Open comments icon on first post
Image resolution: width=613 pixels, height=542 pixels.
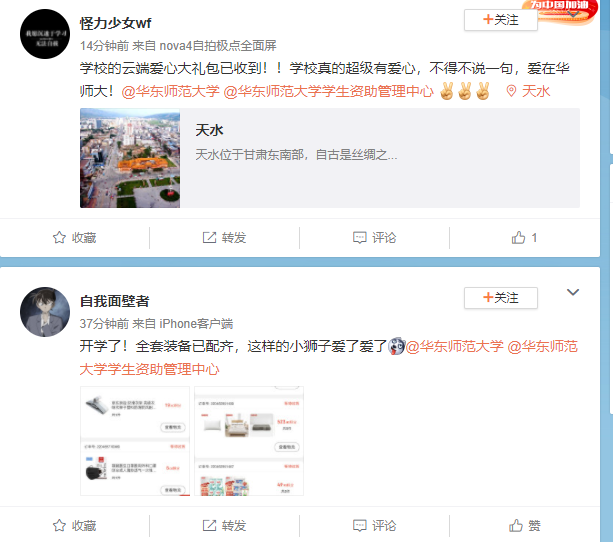[x=359, y=237]
